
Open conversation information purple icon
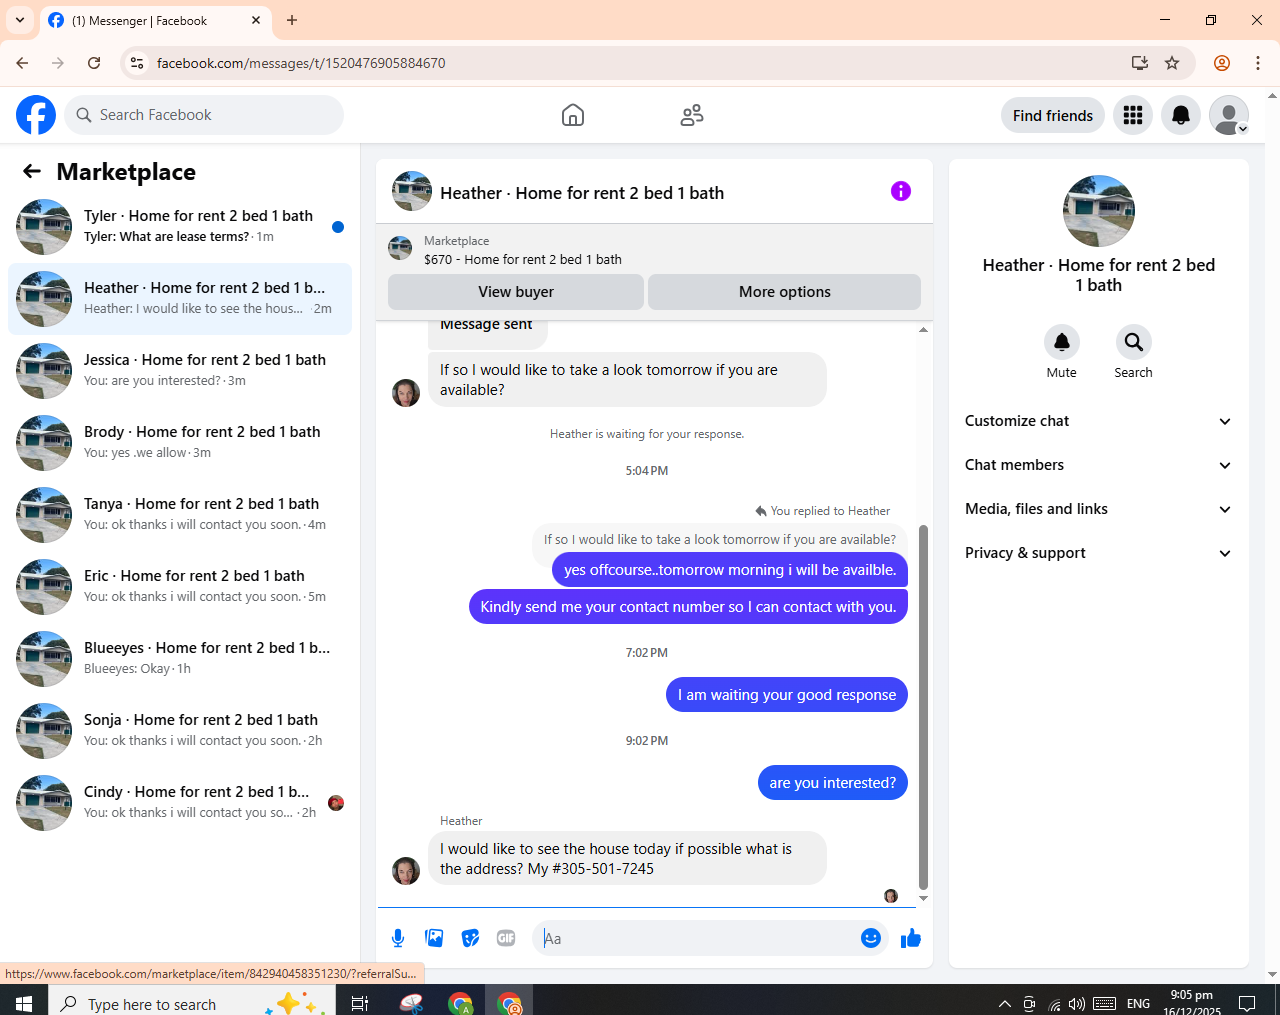tap(901, 191)
